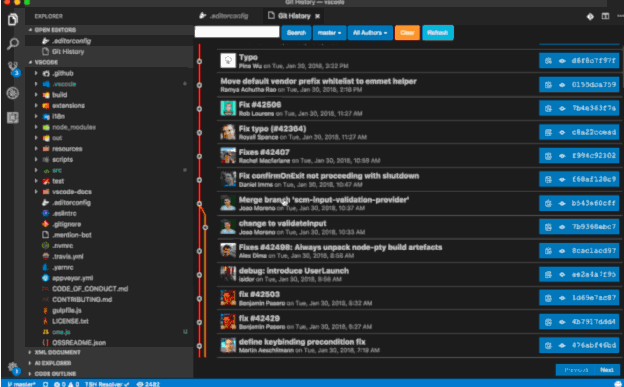The height and width of the screenshot is (387, 624).
Task: Click the blue Search button
Action: coord(296,33)
